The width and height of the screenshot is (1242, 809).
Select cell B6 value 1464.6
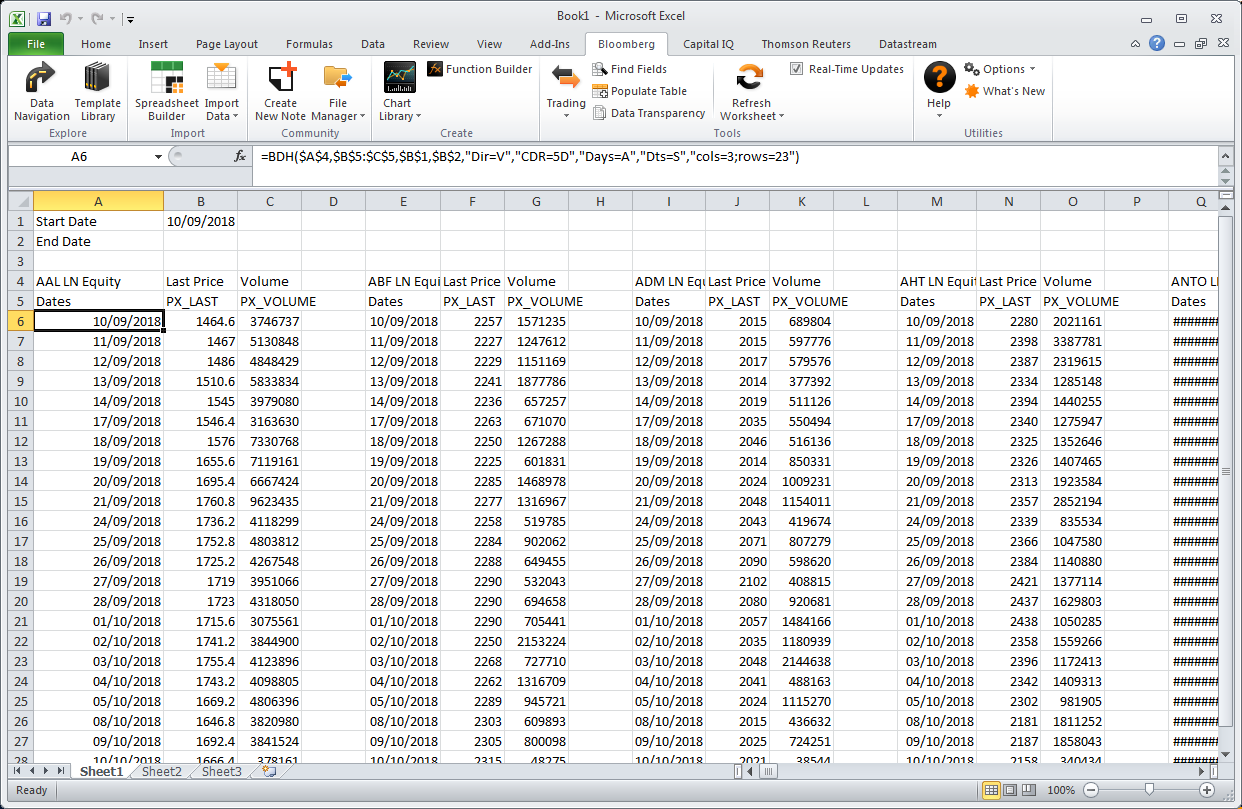point(201,321)
